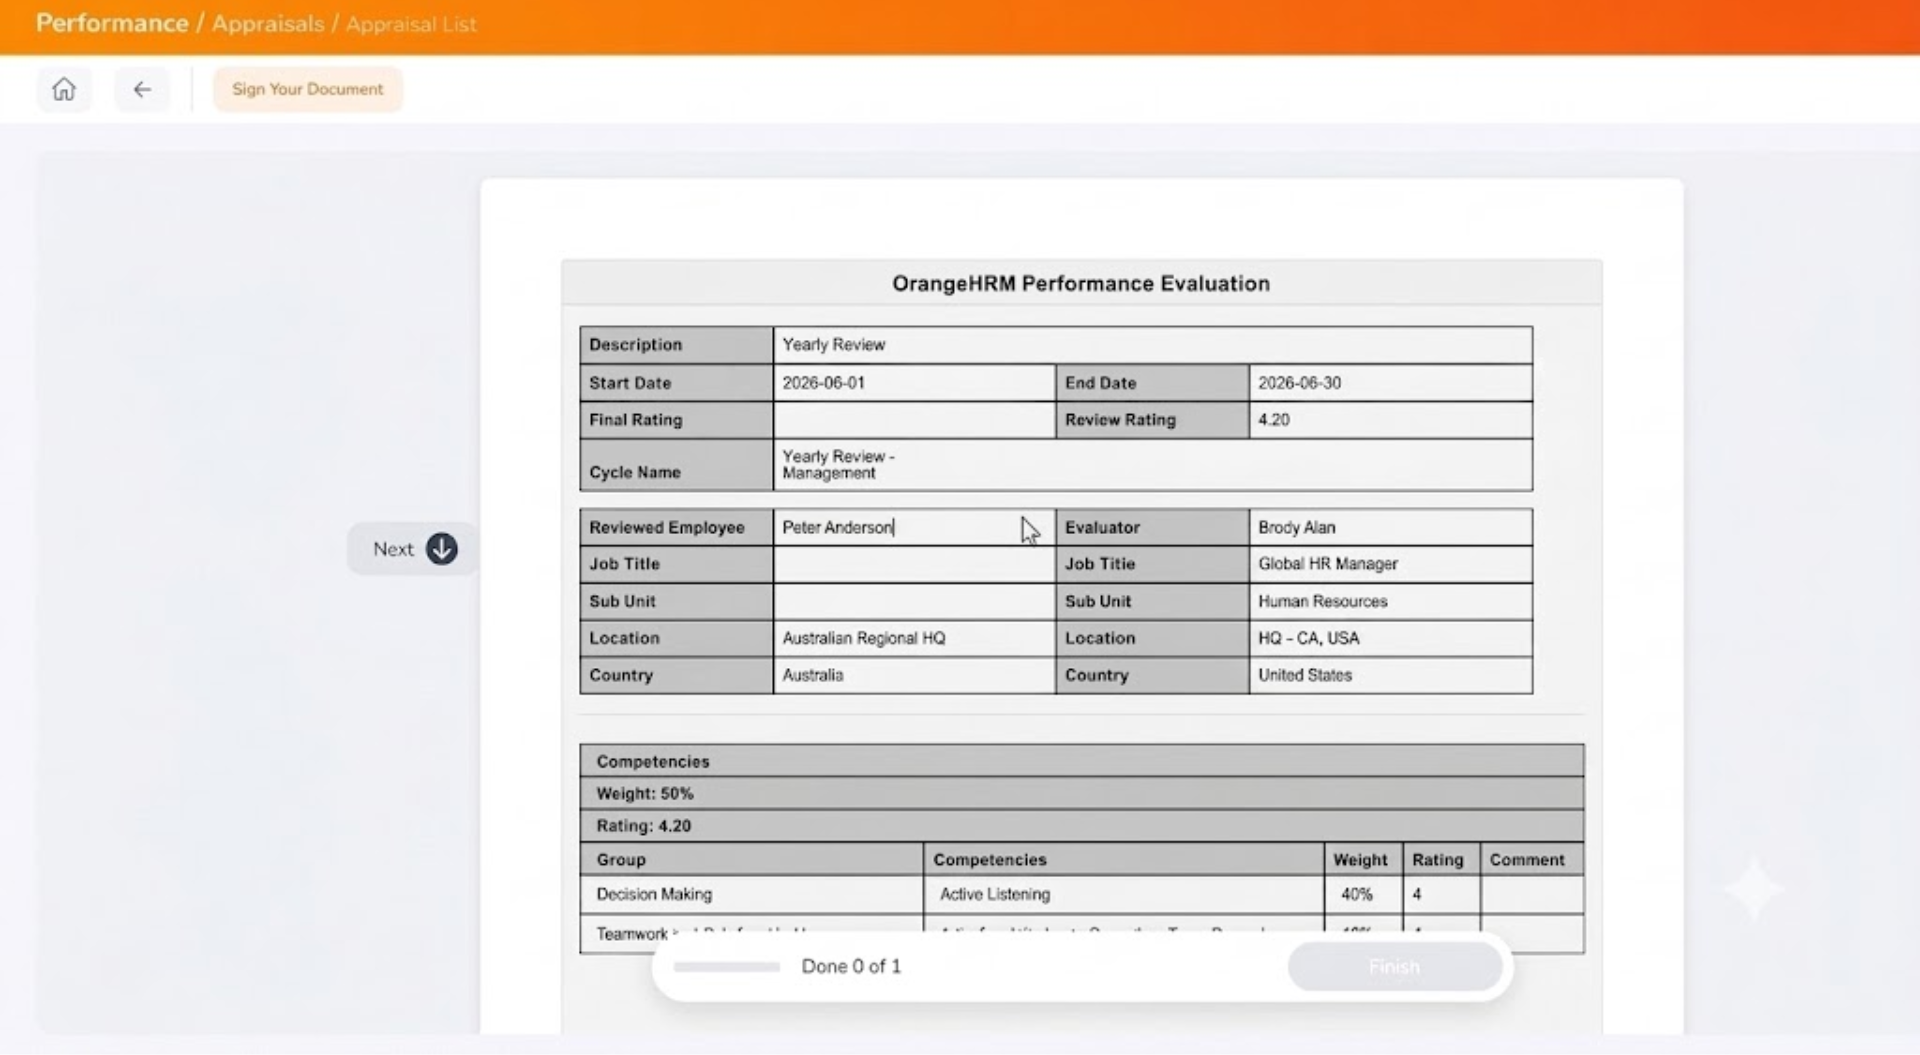Open Appraisal List in the breadcrumb
Viewport: 1920px width, 1055px height.
point(411,24)
